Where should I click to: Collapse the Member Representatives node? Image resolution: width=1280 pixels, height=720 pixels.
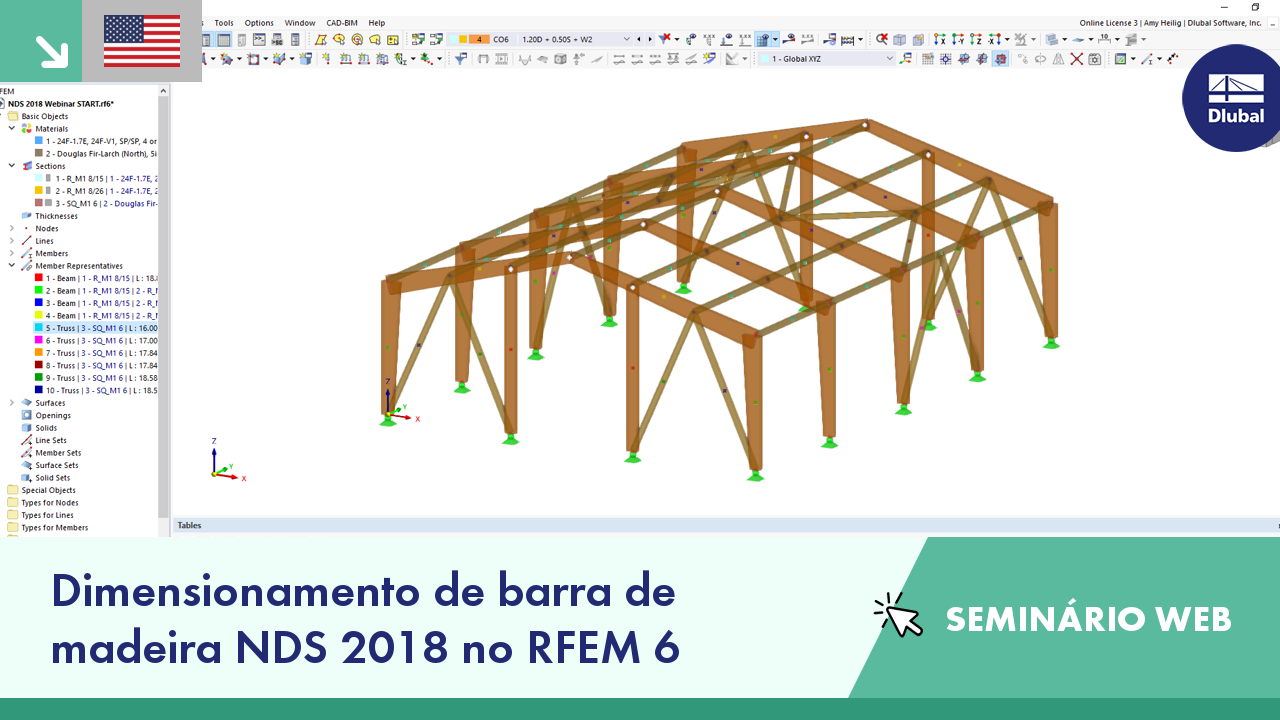(x=12, y=266)
